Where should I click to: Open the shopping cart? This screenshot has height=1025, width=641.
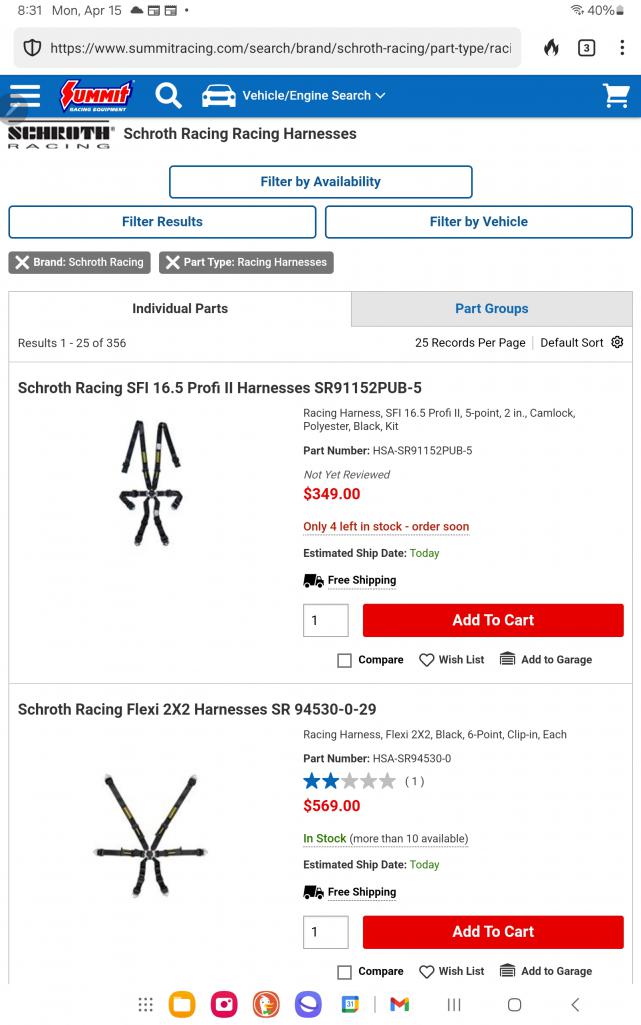pos(616,96)
